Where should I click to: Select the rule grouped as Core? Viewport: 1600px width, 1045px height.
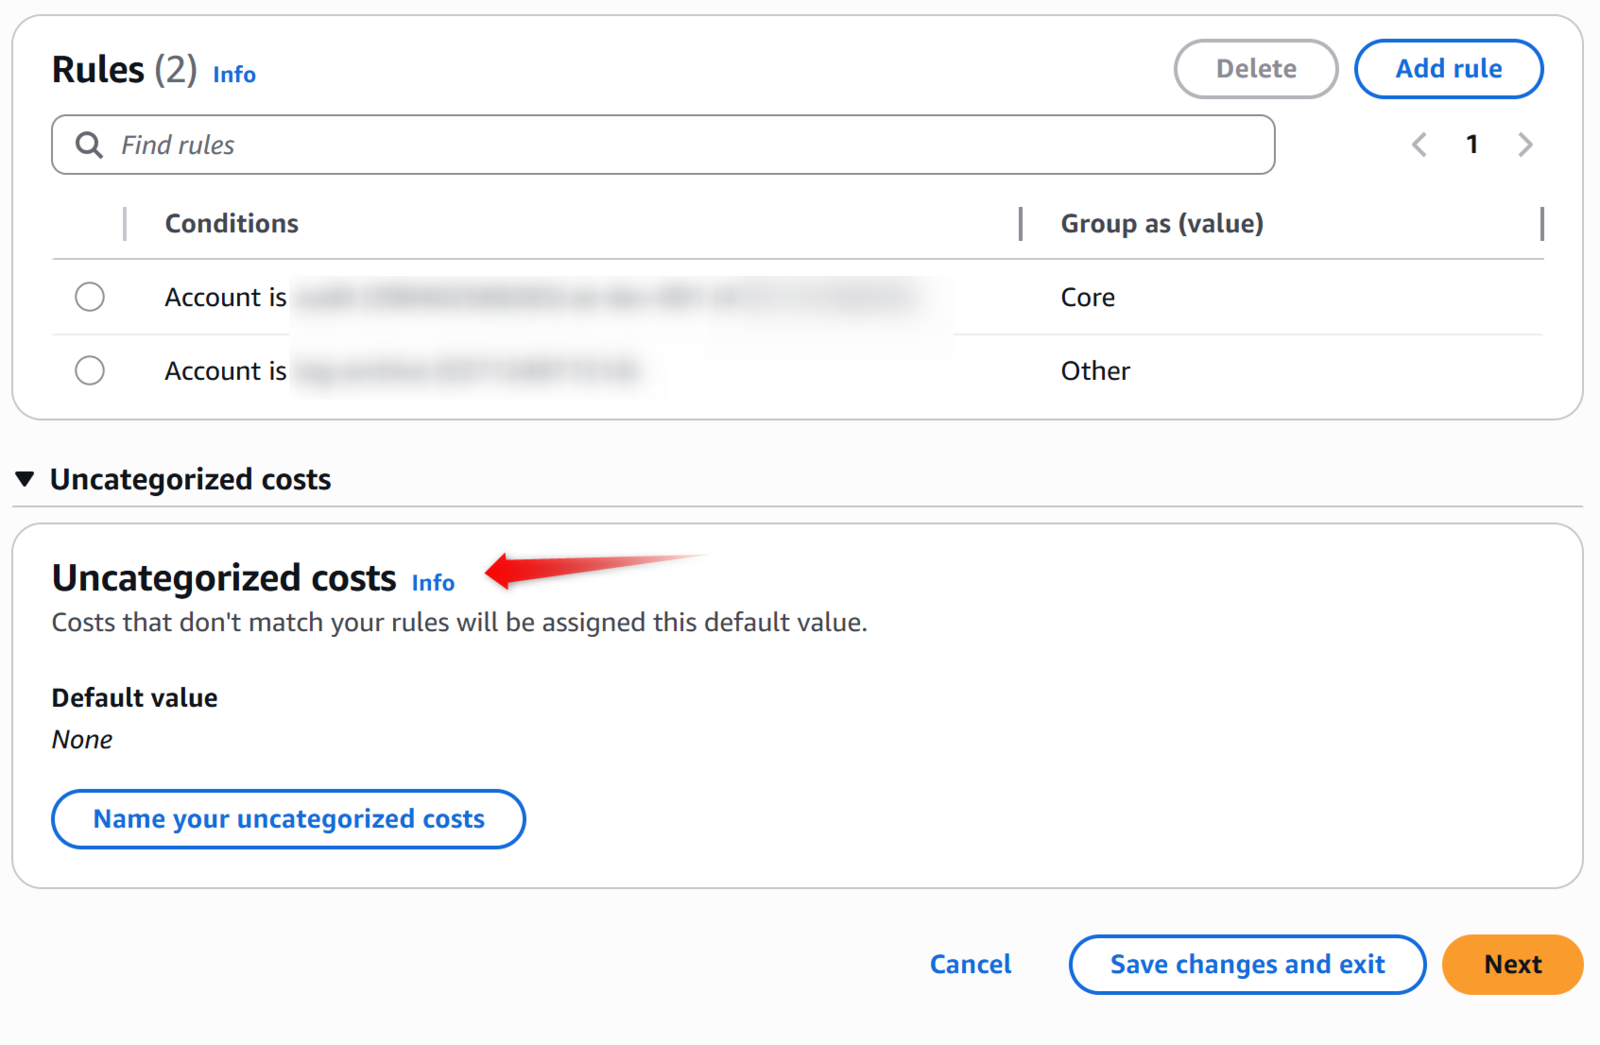(x=90, y=297)
